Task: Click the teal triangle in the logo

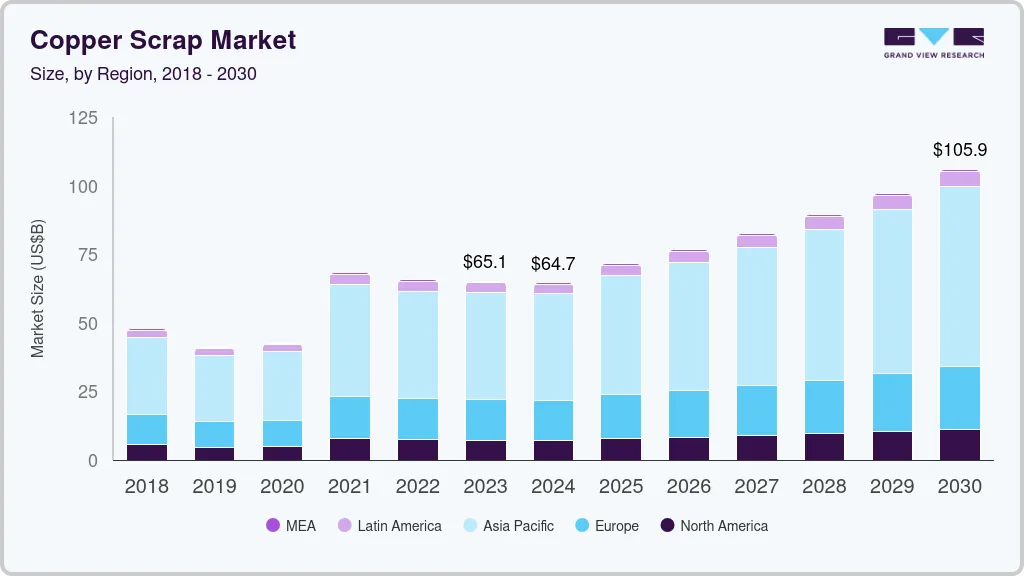Action: 933,36
